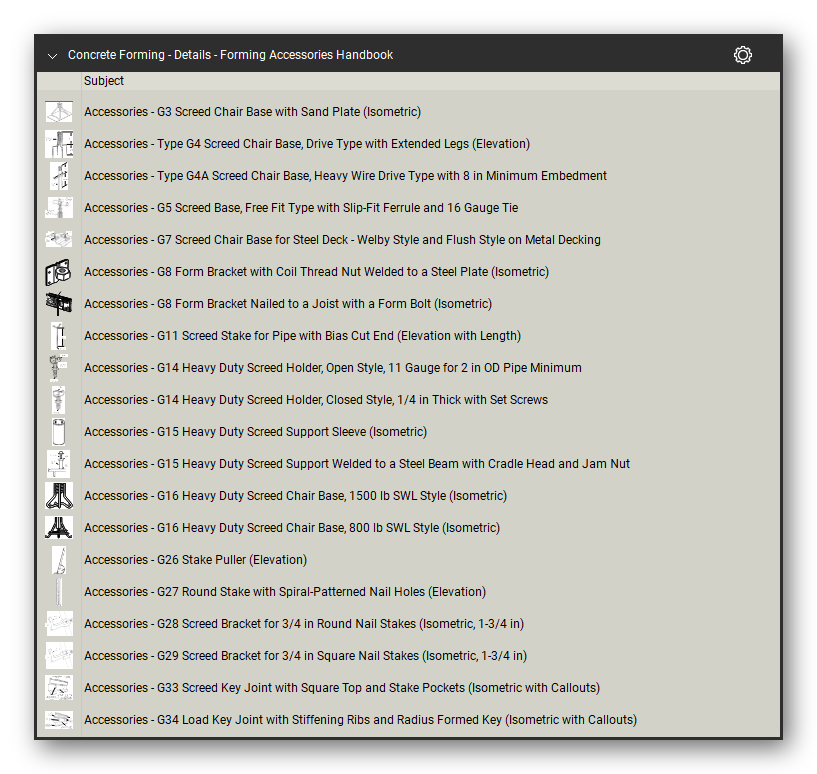Select 'G14 Heavy Duty Screed Holder, Open Style' row
Viewport: 817px width, 774px height.
tap(408, 367)
